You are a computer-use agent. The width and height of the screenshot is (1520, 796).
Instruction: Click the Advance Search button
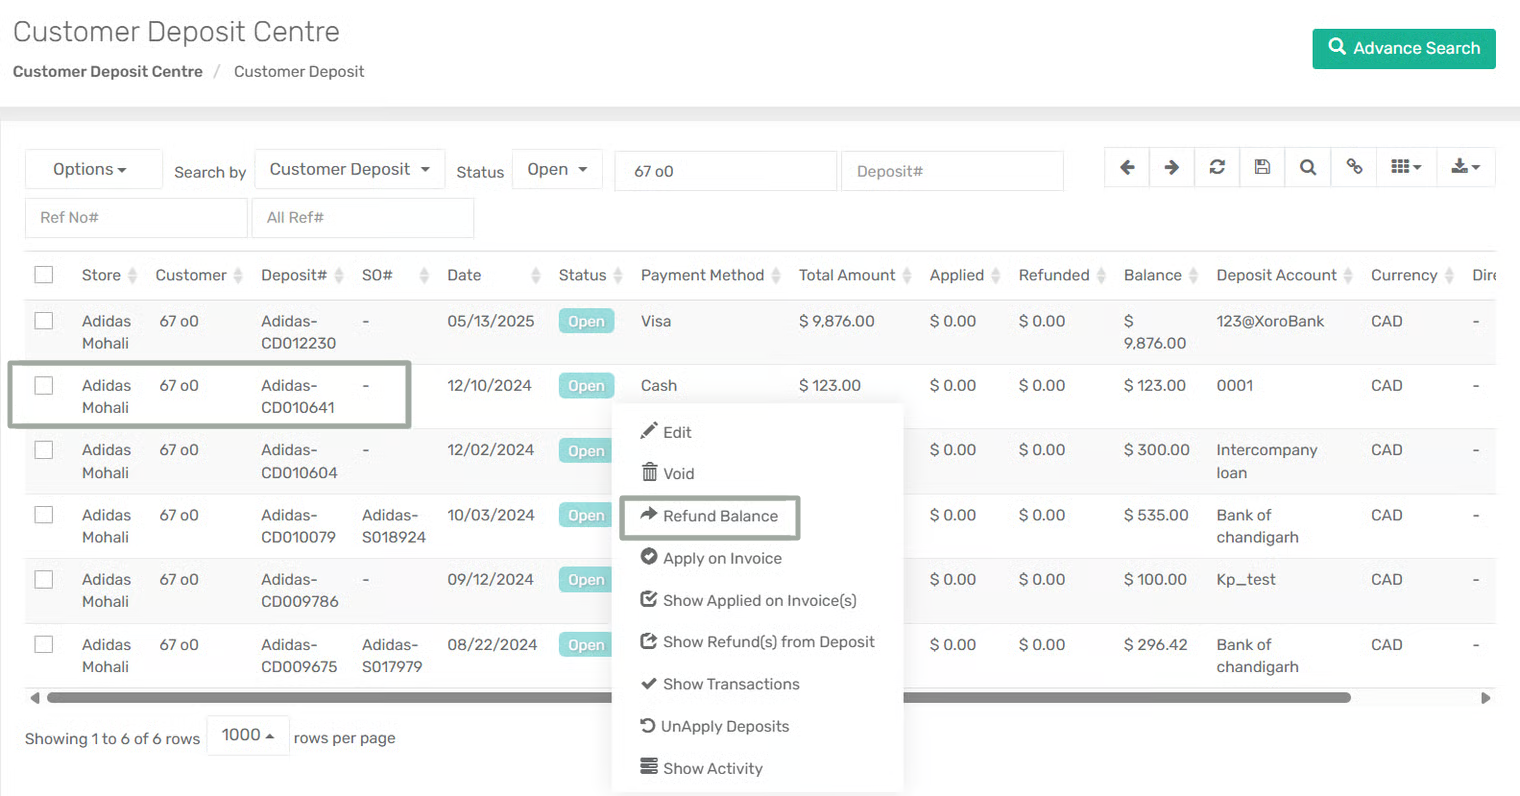click(x=1403, y=49)
